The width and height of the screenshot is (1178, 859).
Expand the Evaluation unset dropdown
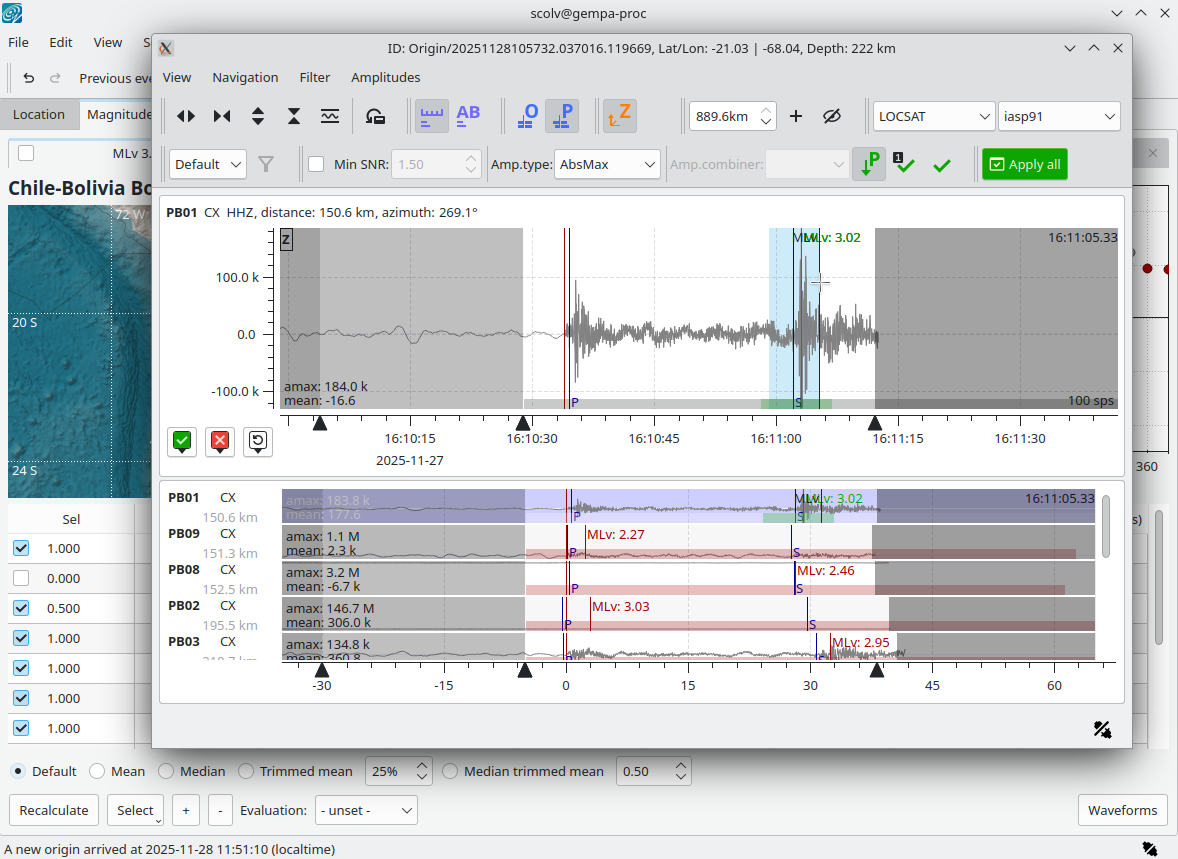(366, 810)
